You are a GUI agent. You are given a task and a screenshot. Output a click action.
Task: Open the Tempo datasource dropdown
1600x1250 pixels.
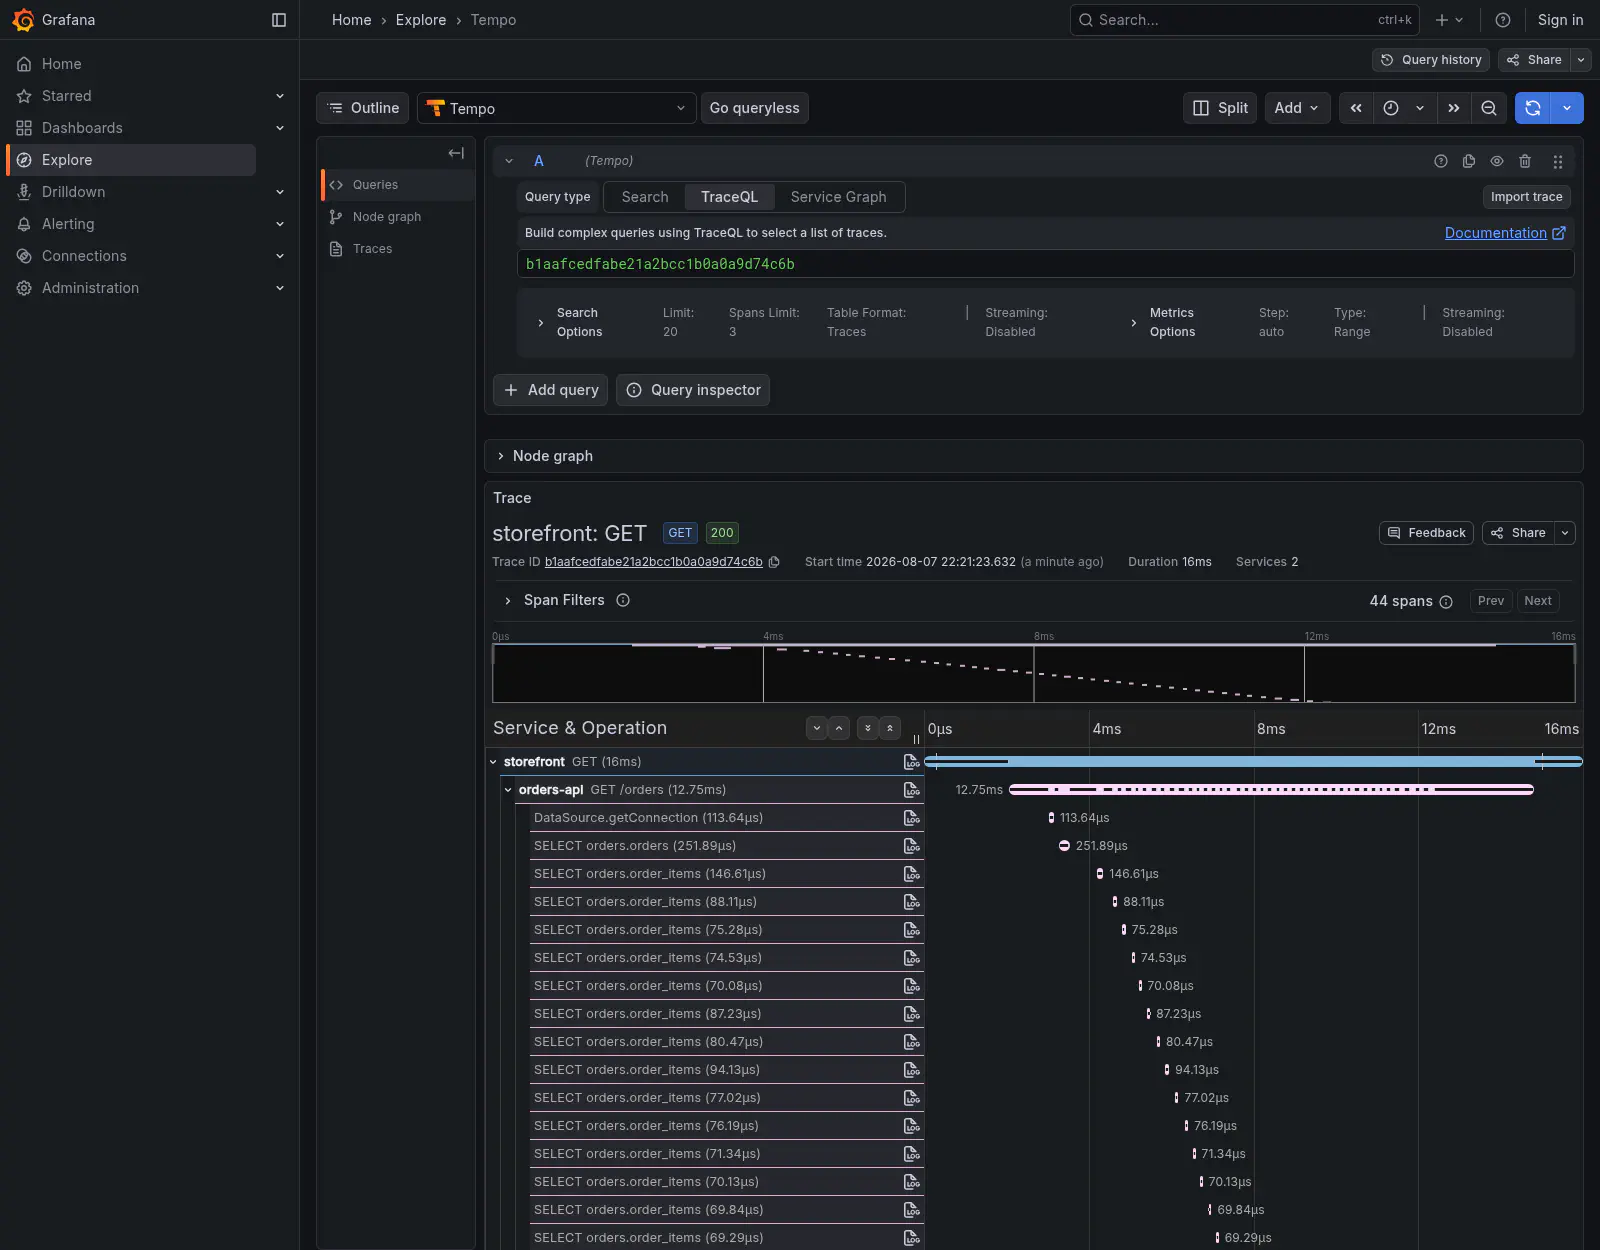pyautogui.click(x=556, y=108)
